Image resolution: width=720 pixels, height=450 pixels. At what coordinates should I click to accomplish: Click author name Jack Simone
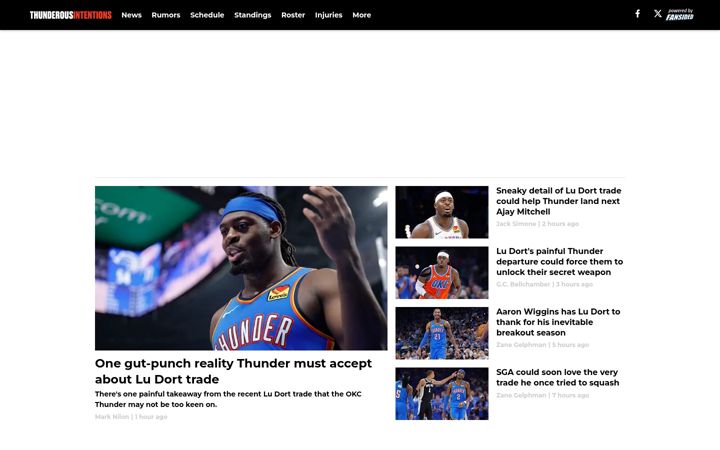[x=516, y=224]
